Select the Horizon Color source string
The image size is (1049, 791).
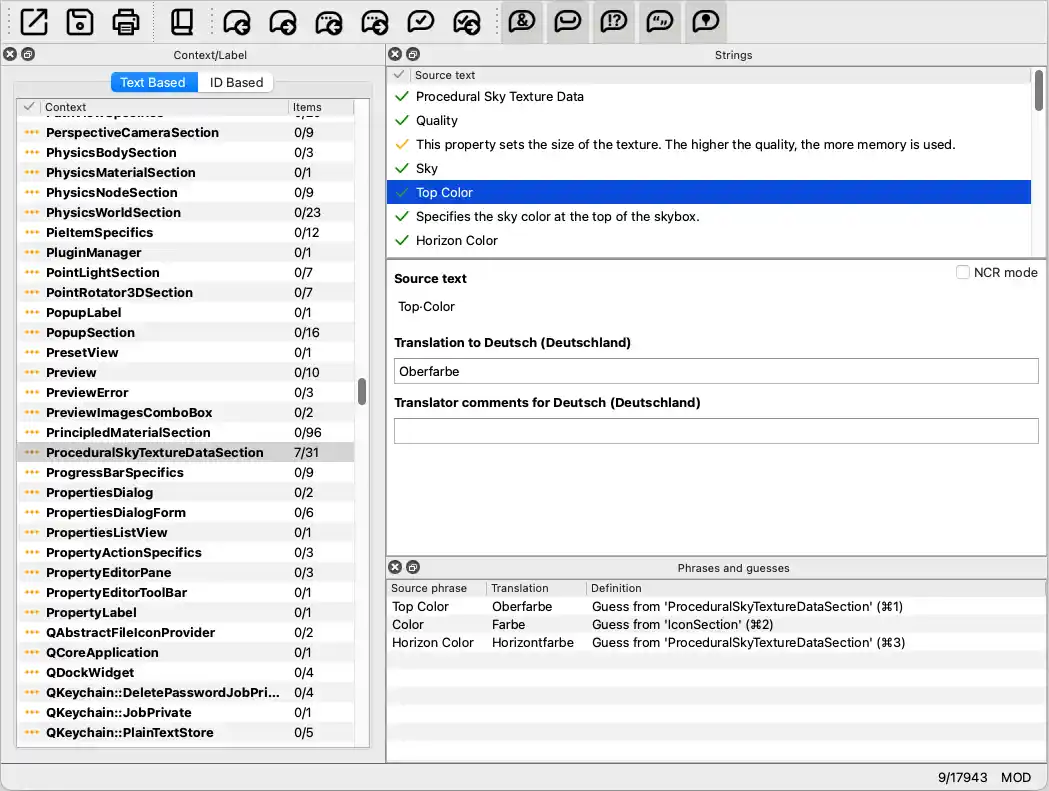click(456, 240)
